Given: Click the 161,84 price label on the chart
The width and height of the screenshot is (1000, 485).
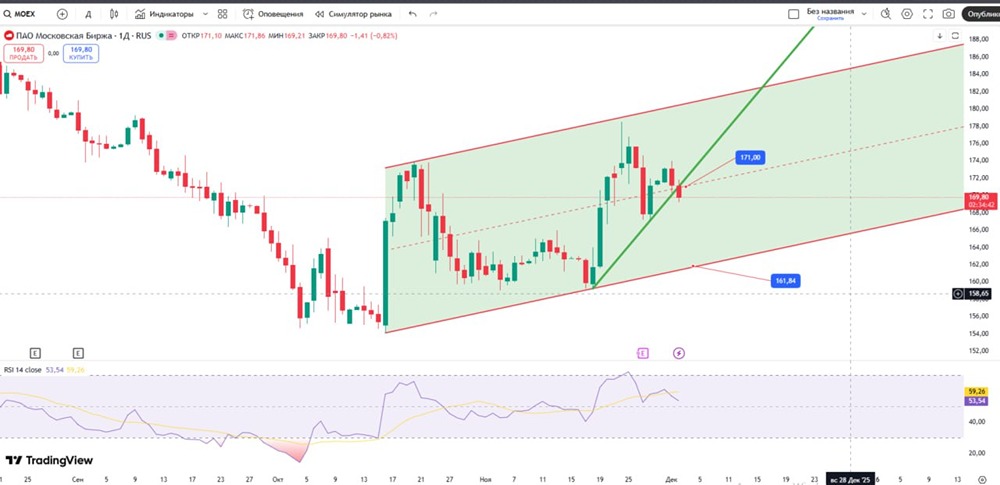Looking at the screenshot, I should tap(785, 280).
